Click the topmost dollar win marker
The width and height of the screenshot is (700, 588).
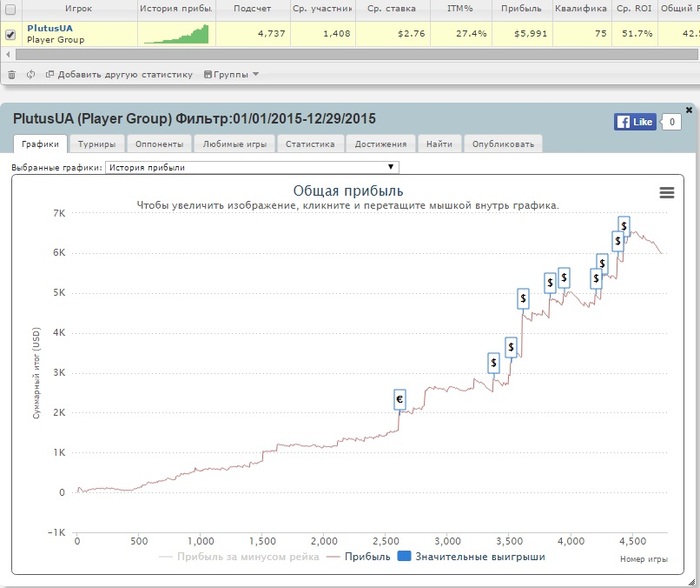(624, 226)
